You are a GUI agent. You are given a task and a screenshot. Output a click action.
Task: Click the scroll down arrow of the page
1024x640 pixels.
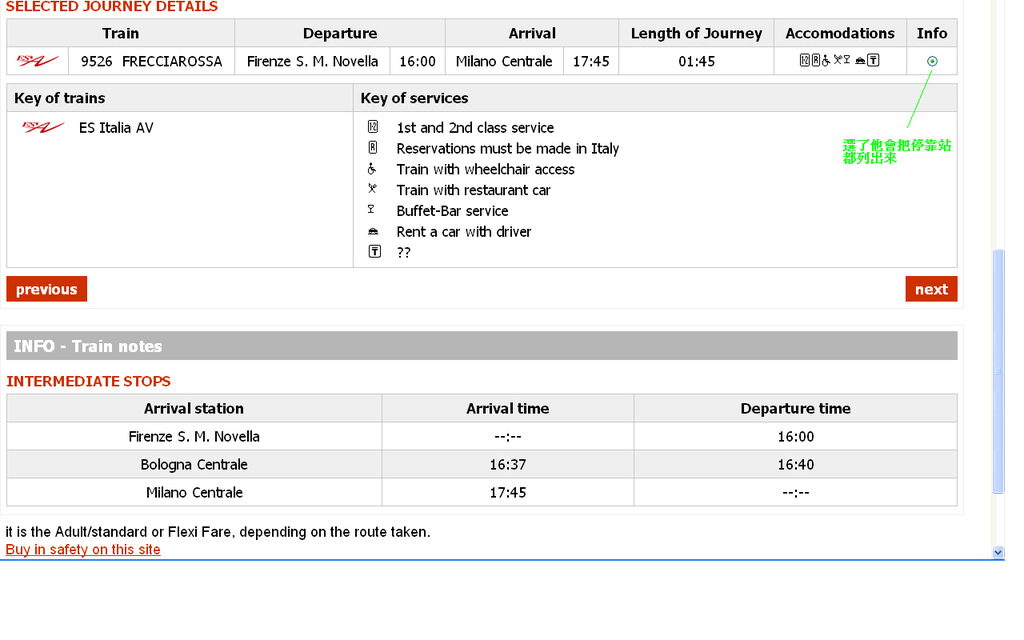(x=997, y=552)
